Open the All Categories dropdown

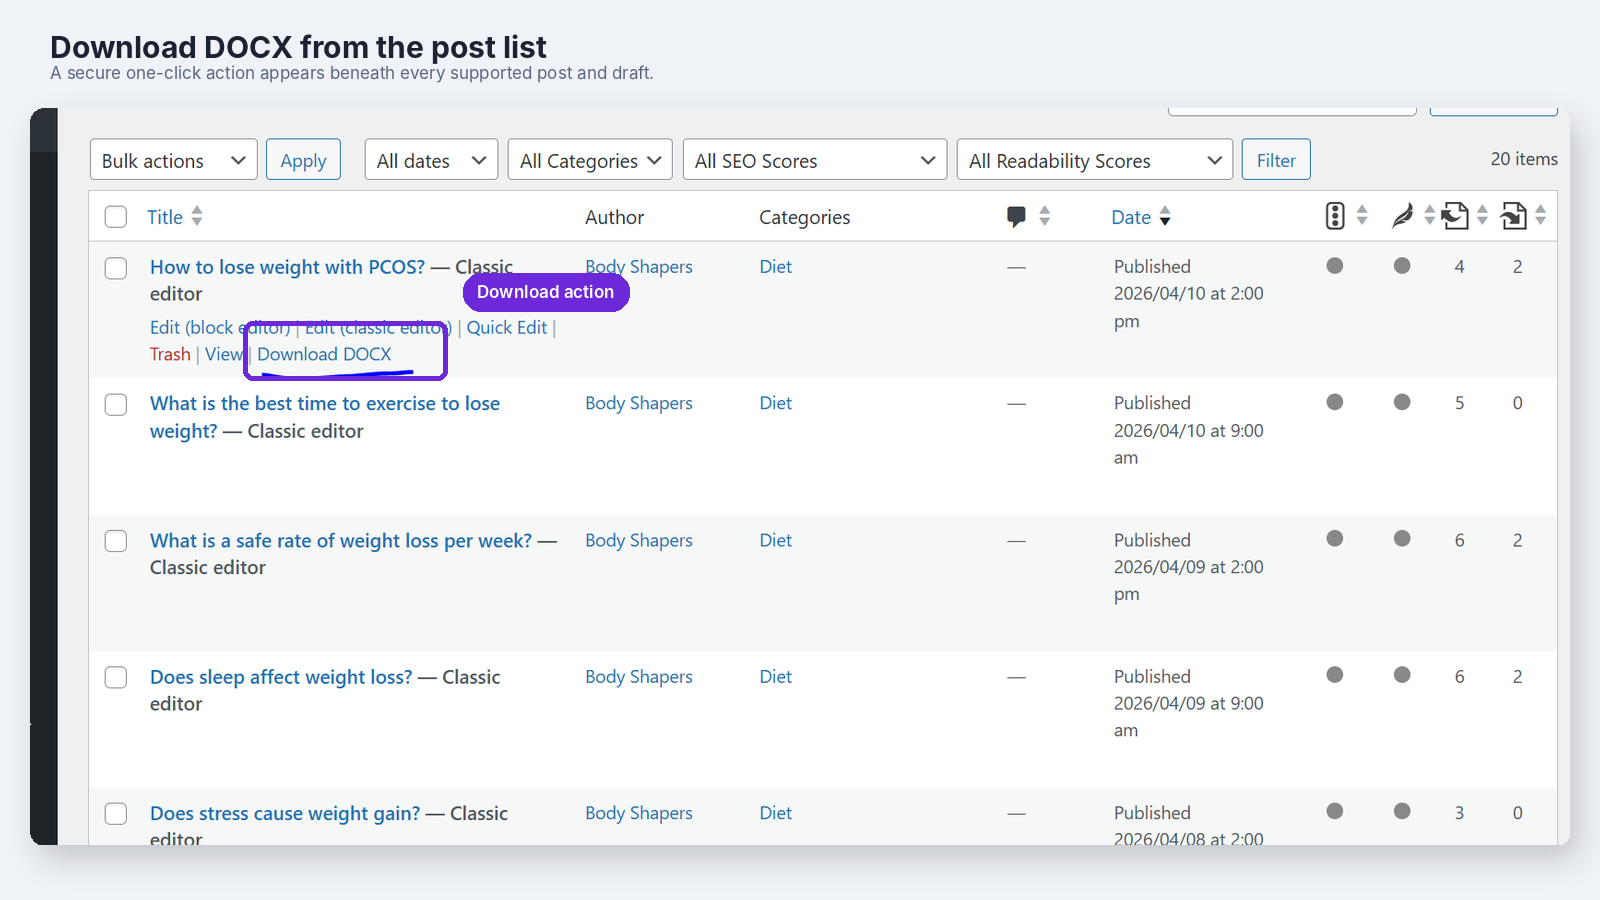click(590, 160)
